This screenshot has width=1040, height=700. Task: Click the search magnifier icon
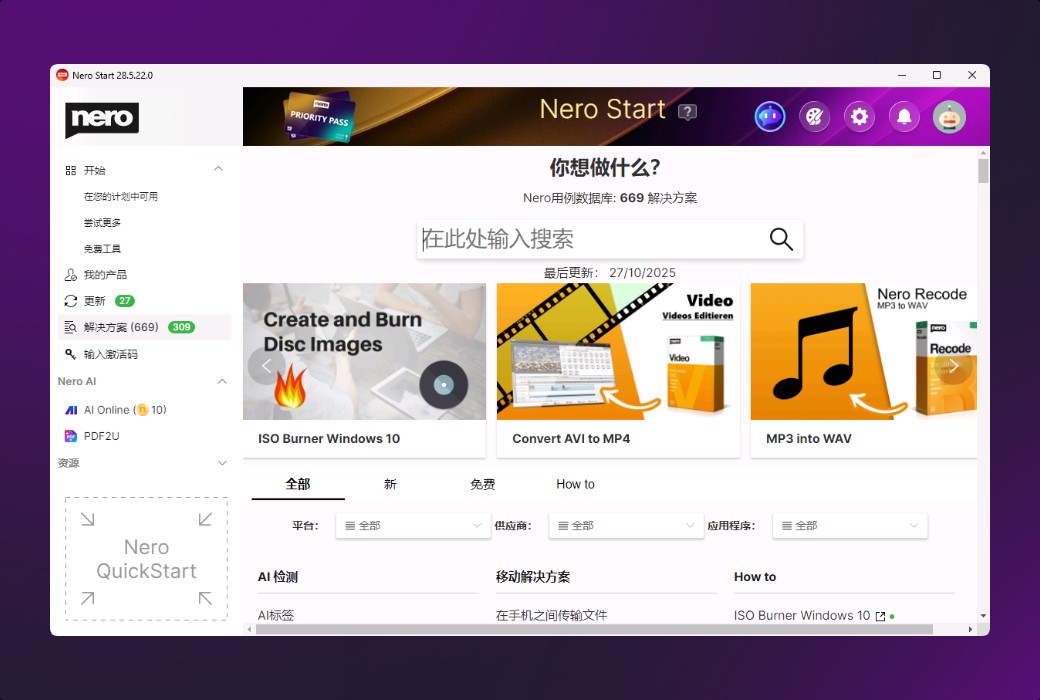(x=780, y=239)
